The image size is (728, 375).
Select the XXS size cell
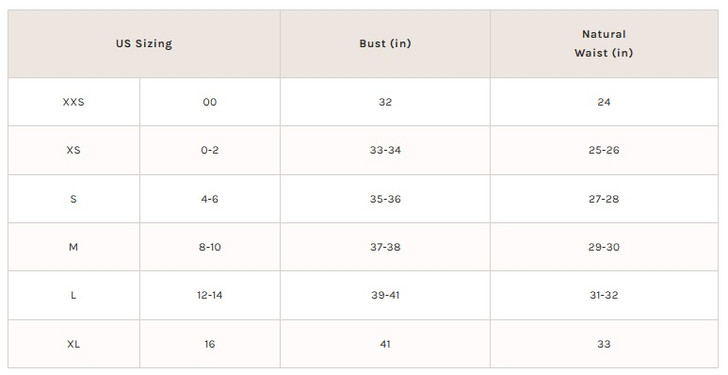[x=73, y=102]
